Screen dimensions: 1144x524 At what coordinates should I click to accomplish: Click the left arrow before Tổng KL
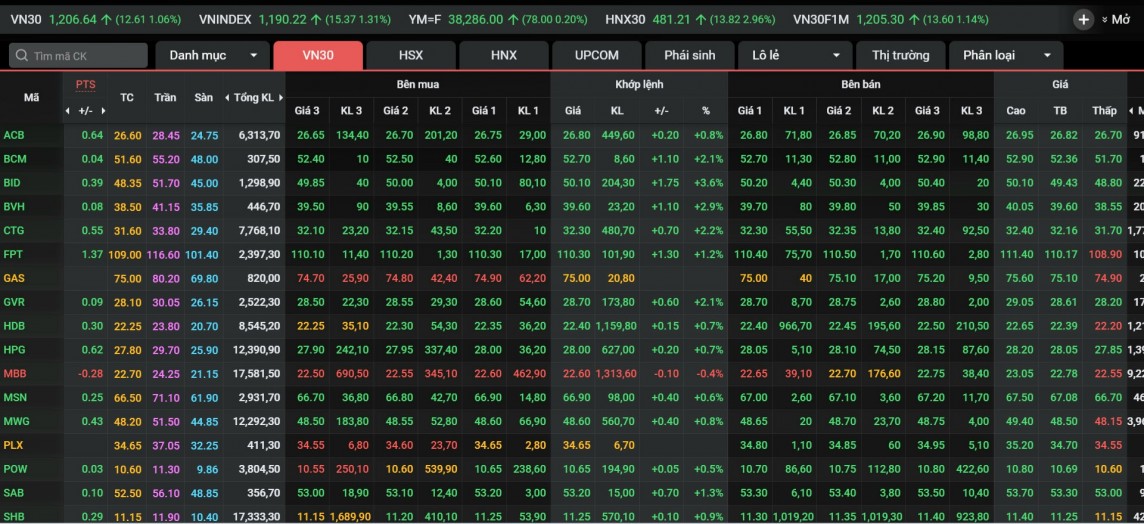(x=228, y=98)
